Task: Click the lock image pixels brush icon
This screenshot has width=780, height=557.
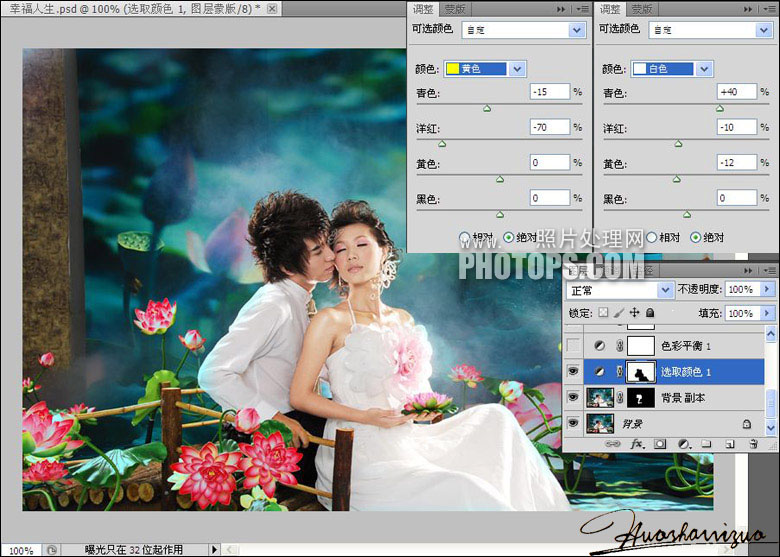Action: [x=618, y=313]
